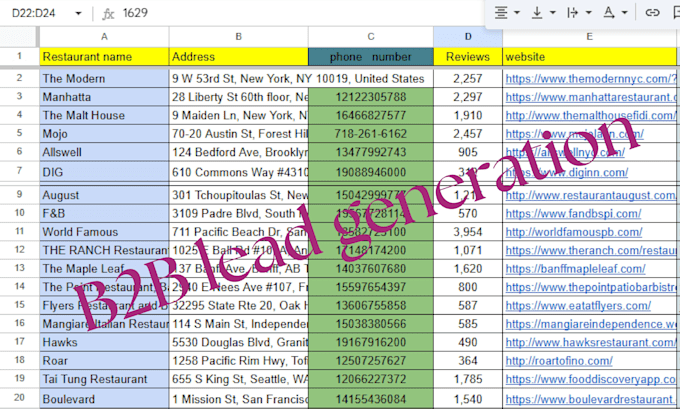The image size is (680, 409).
Task: Open the eatatflyers.com link
Action: click(x=578, y=306)
